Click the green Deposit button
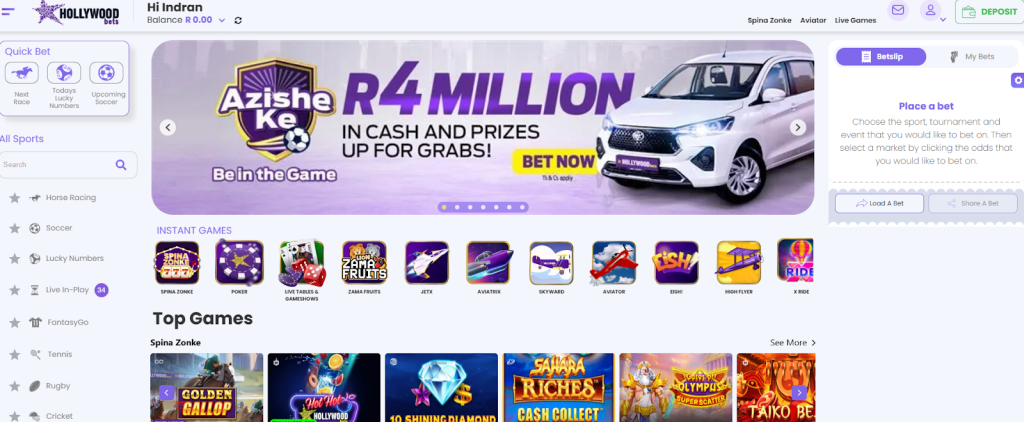Screen dimensions: 1024x422 (989, 12)
